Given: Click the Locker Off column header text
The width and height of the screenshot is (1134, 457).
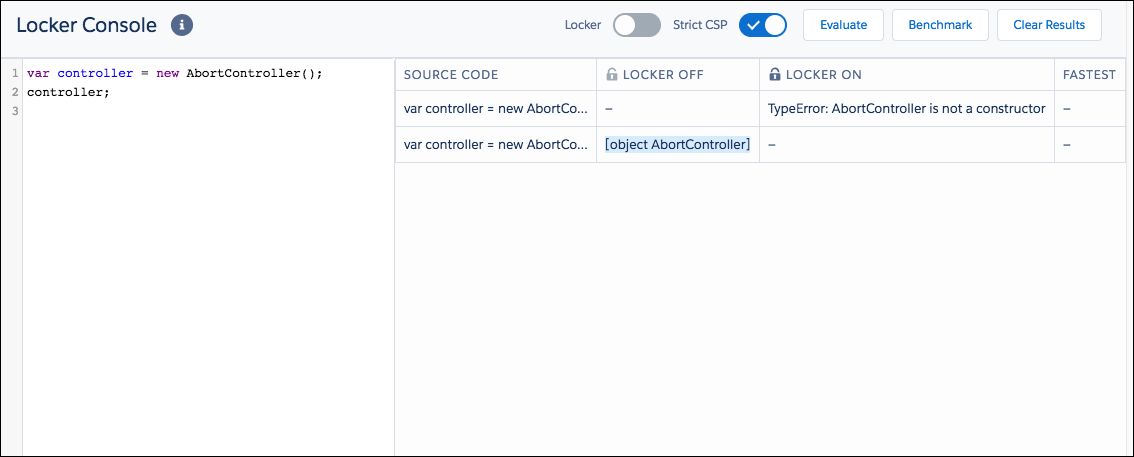Looking at the screenshot, I should click(663, 74).
